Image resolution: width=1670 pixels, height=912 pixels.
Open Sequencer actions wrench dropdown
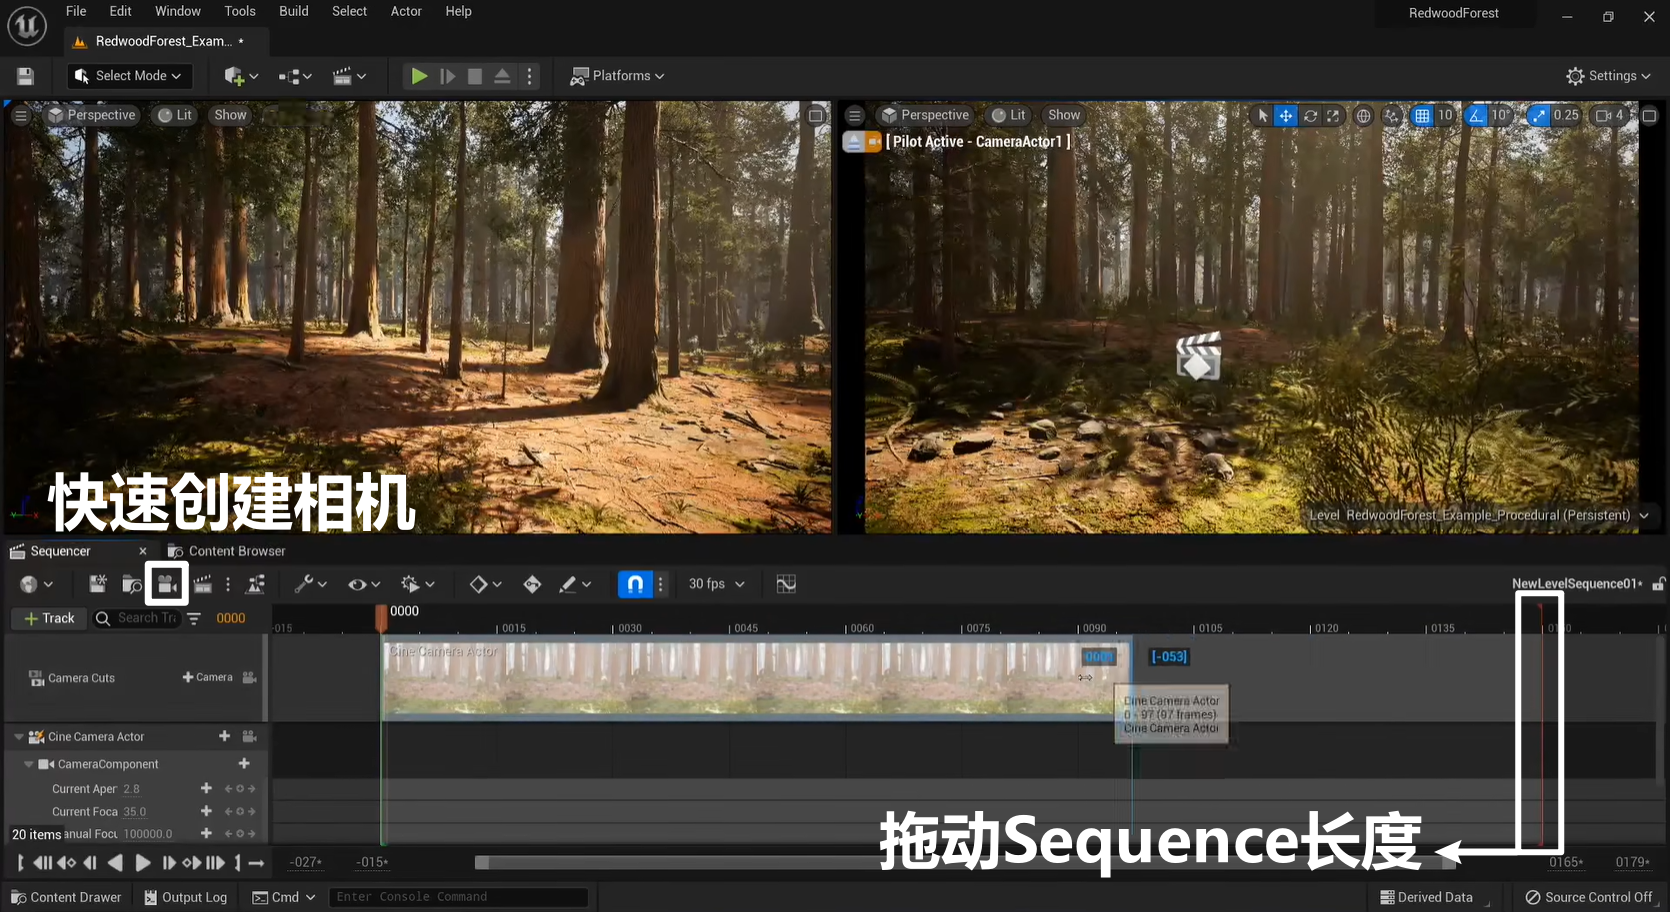(x=310, y=584)
